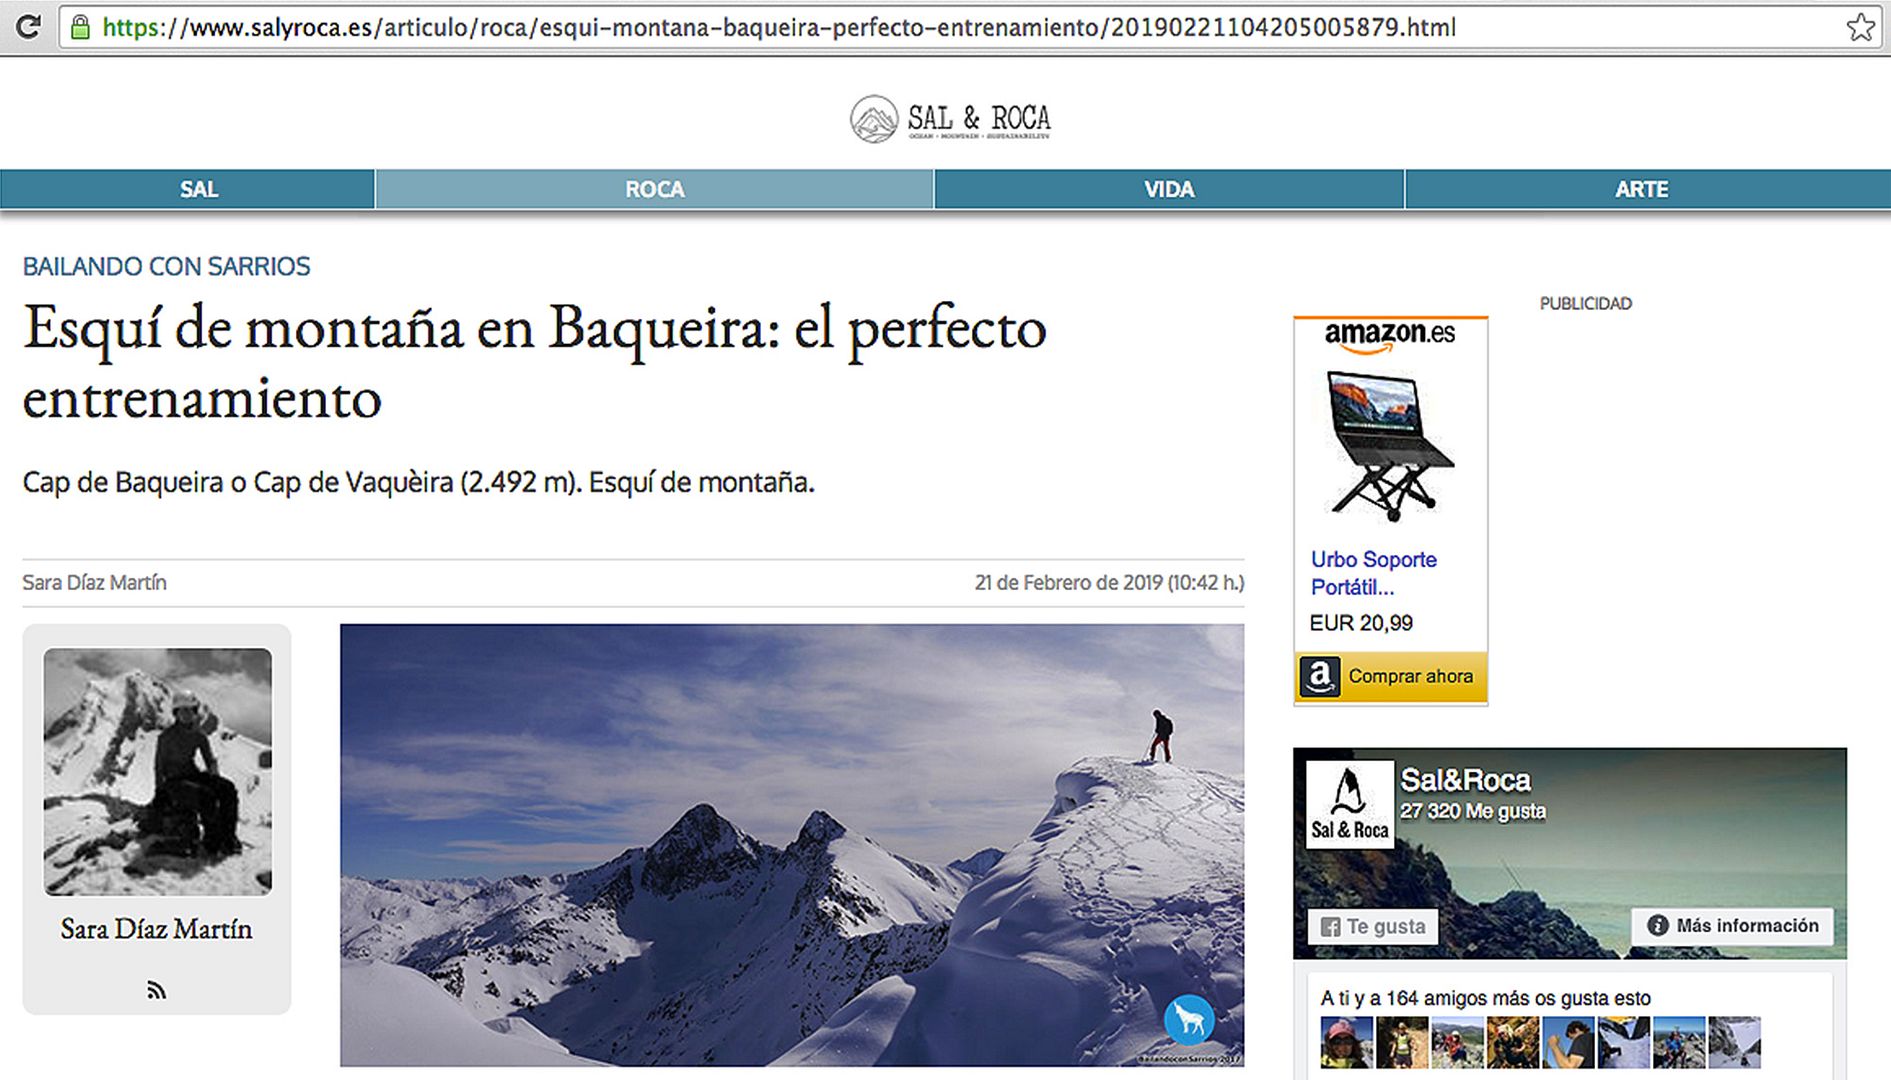This screenshot has height=1080, width=1891.
Task: Click the Amazon logo on buy button
Action: (x=1319, y=677)
